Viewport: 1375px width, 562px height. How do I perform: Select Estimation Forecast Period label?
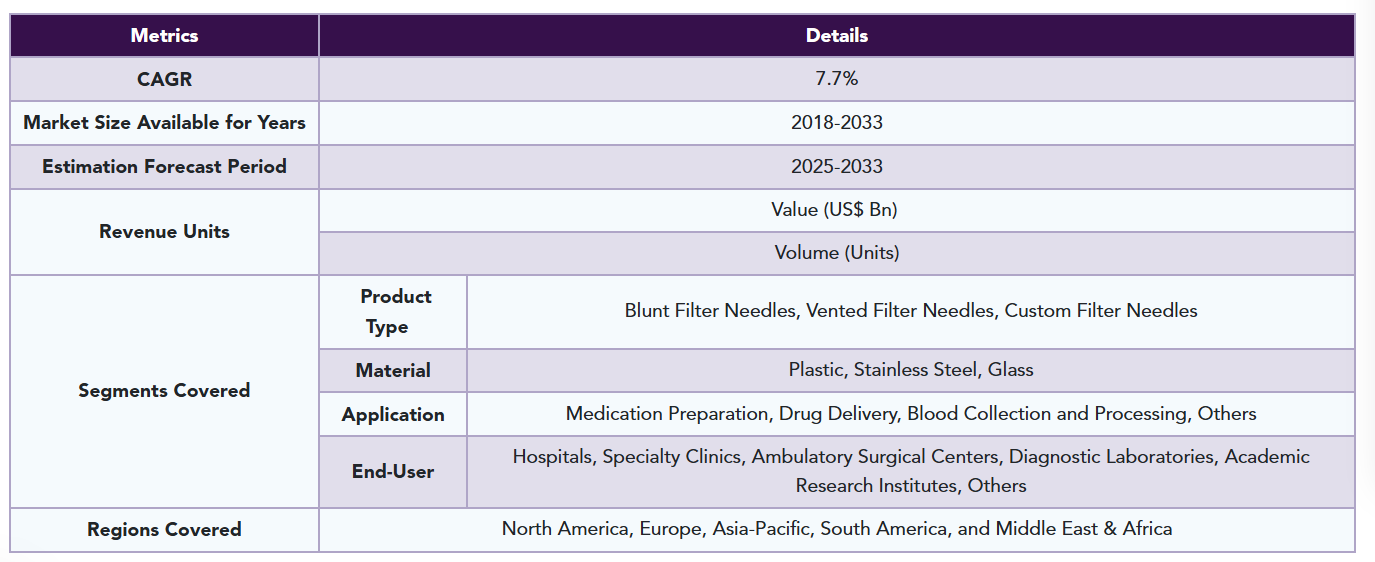(164, 167)
